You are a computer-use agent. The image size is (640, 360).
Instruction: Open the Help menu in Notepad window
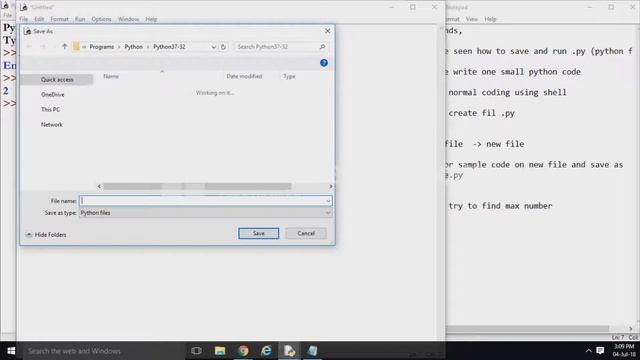490,19
